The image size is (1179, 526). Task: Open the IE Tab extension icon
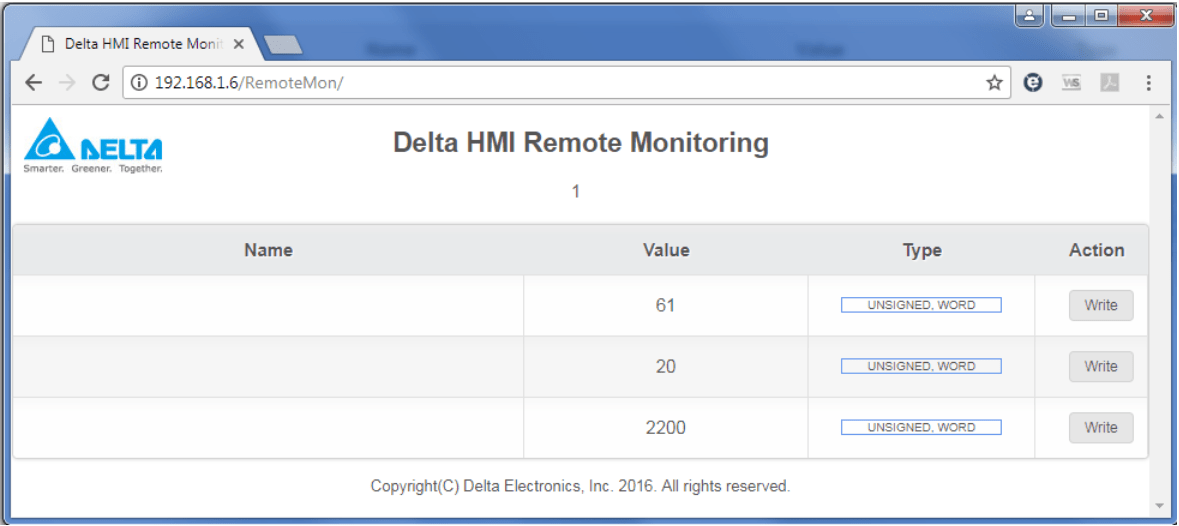coord(1034,83)
